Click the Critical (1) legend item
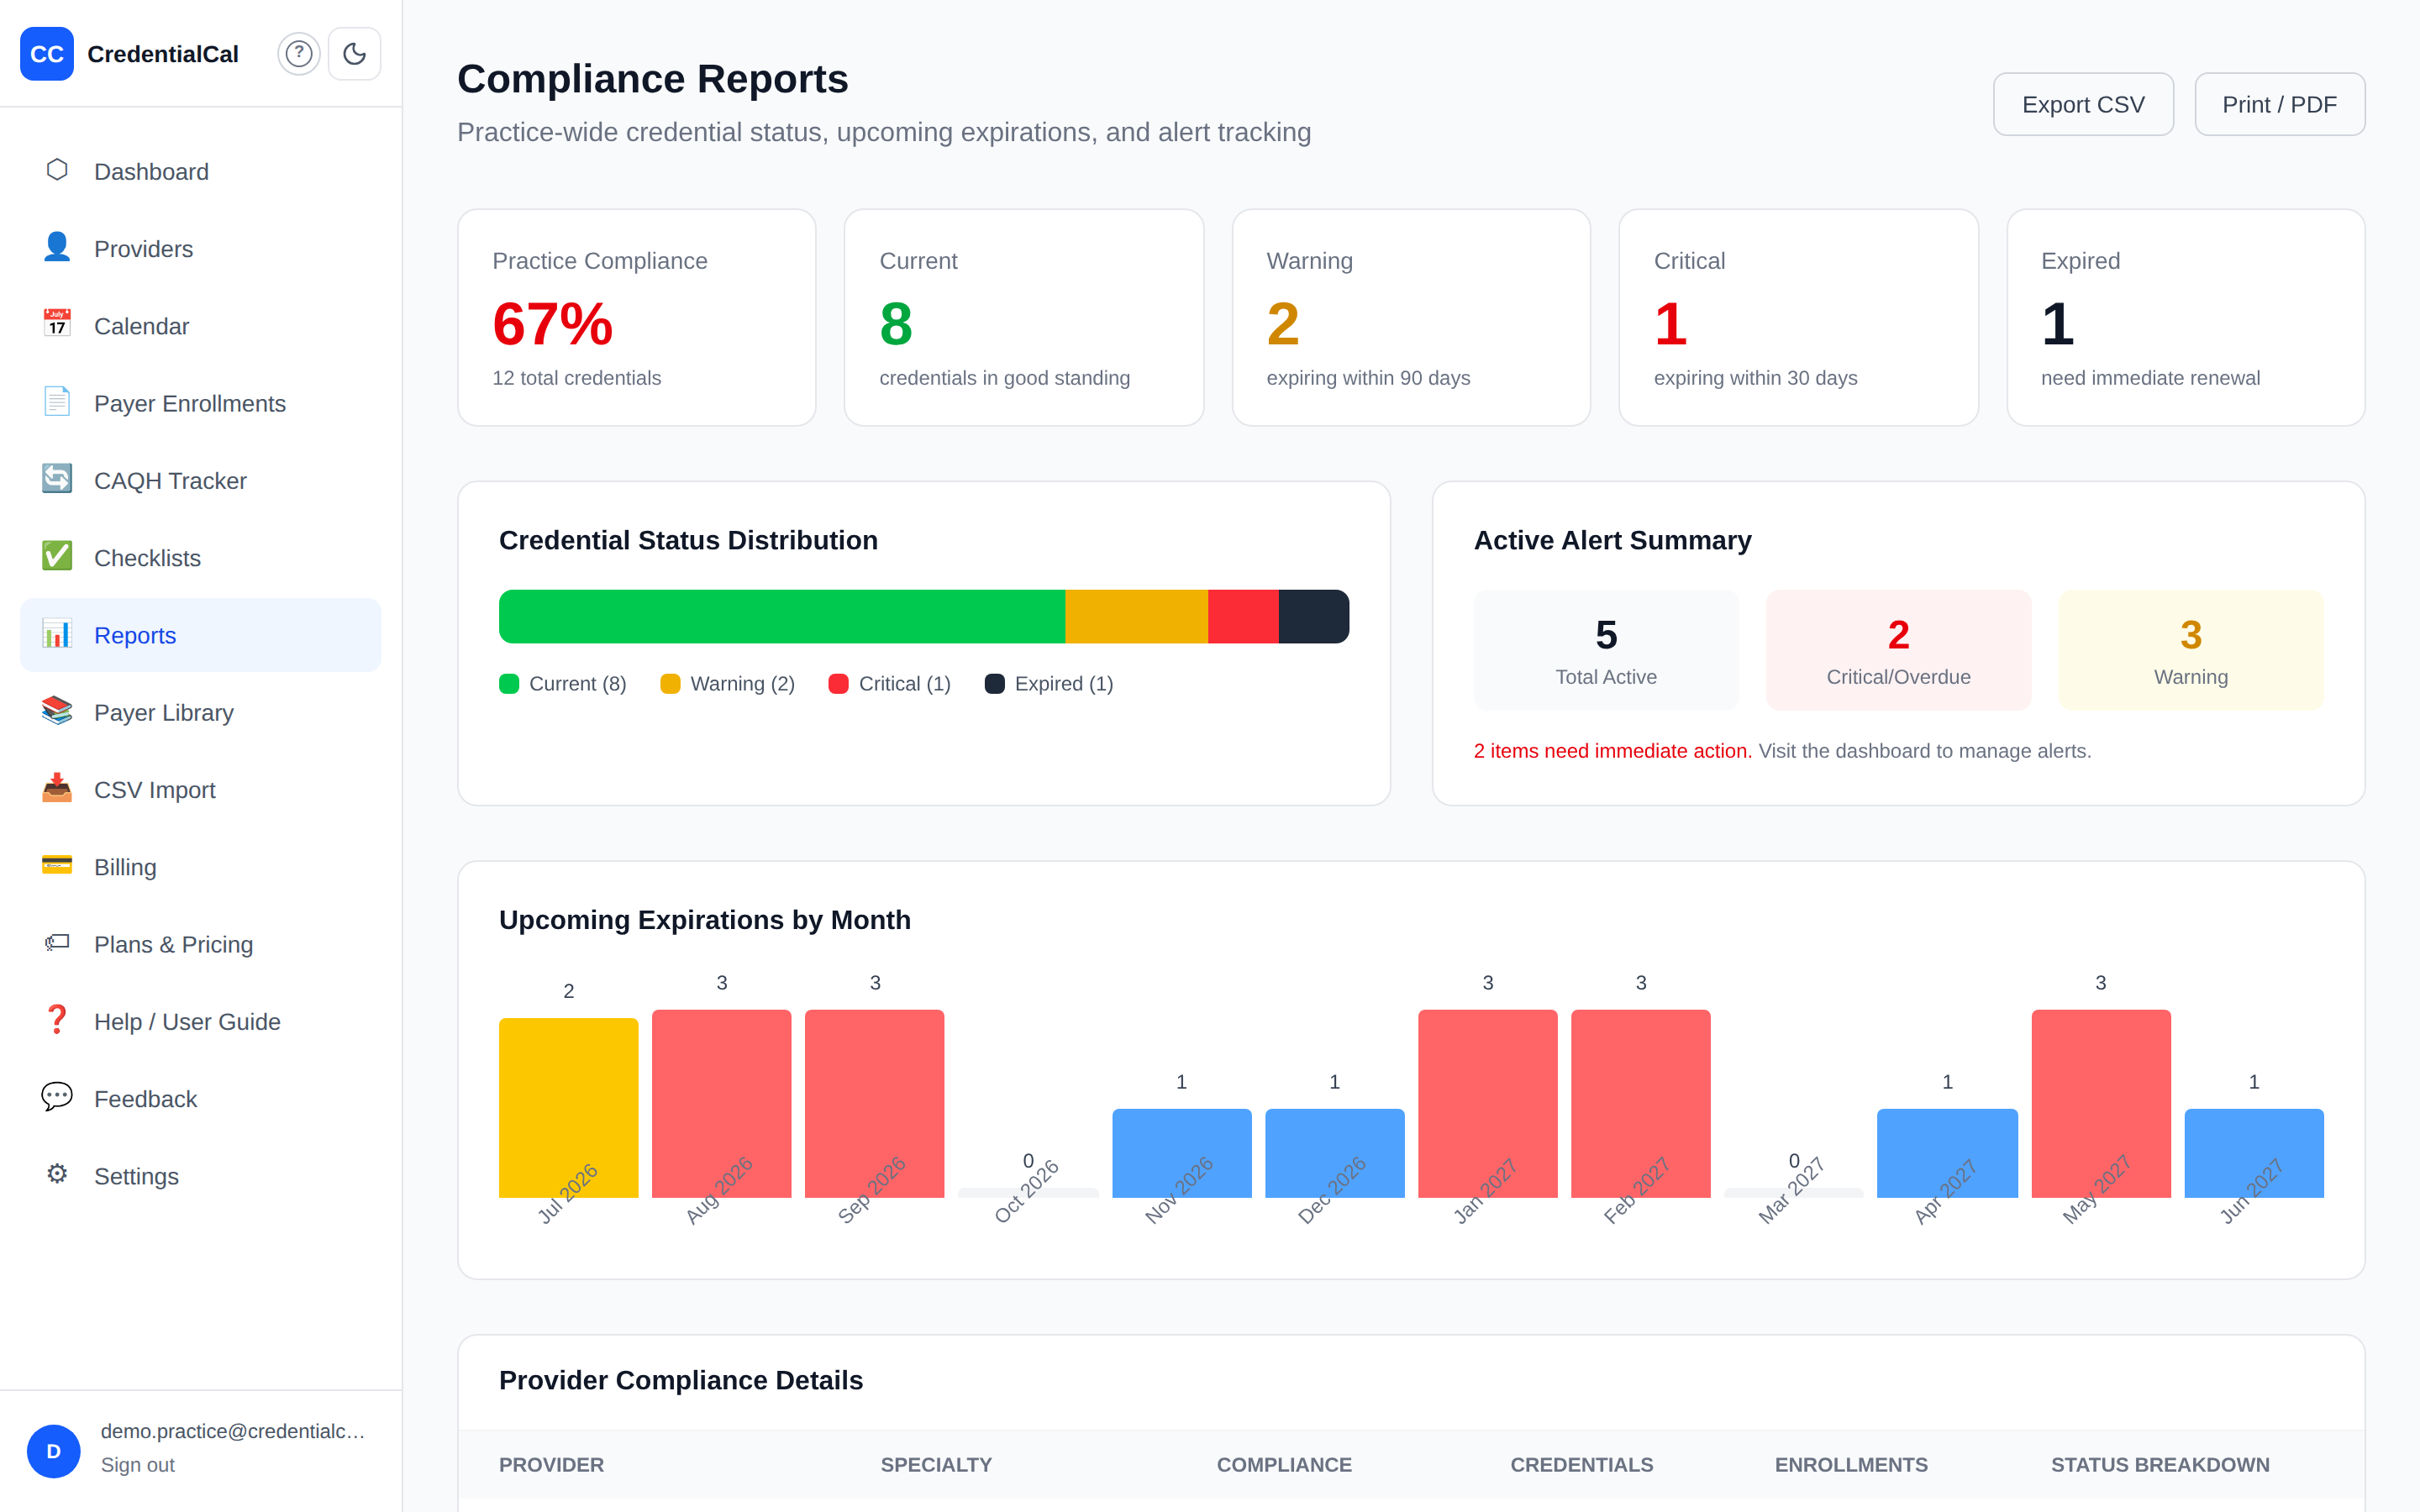The height and width of the screenshot is (1512, 2420). [889, 684]
